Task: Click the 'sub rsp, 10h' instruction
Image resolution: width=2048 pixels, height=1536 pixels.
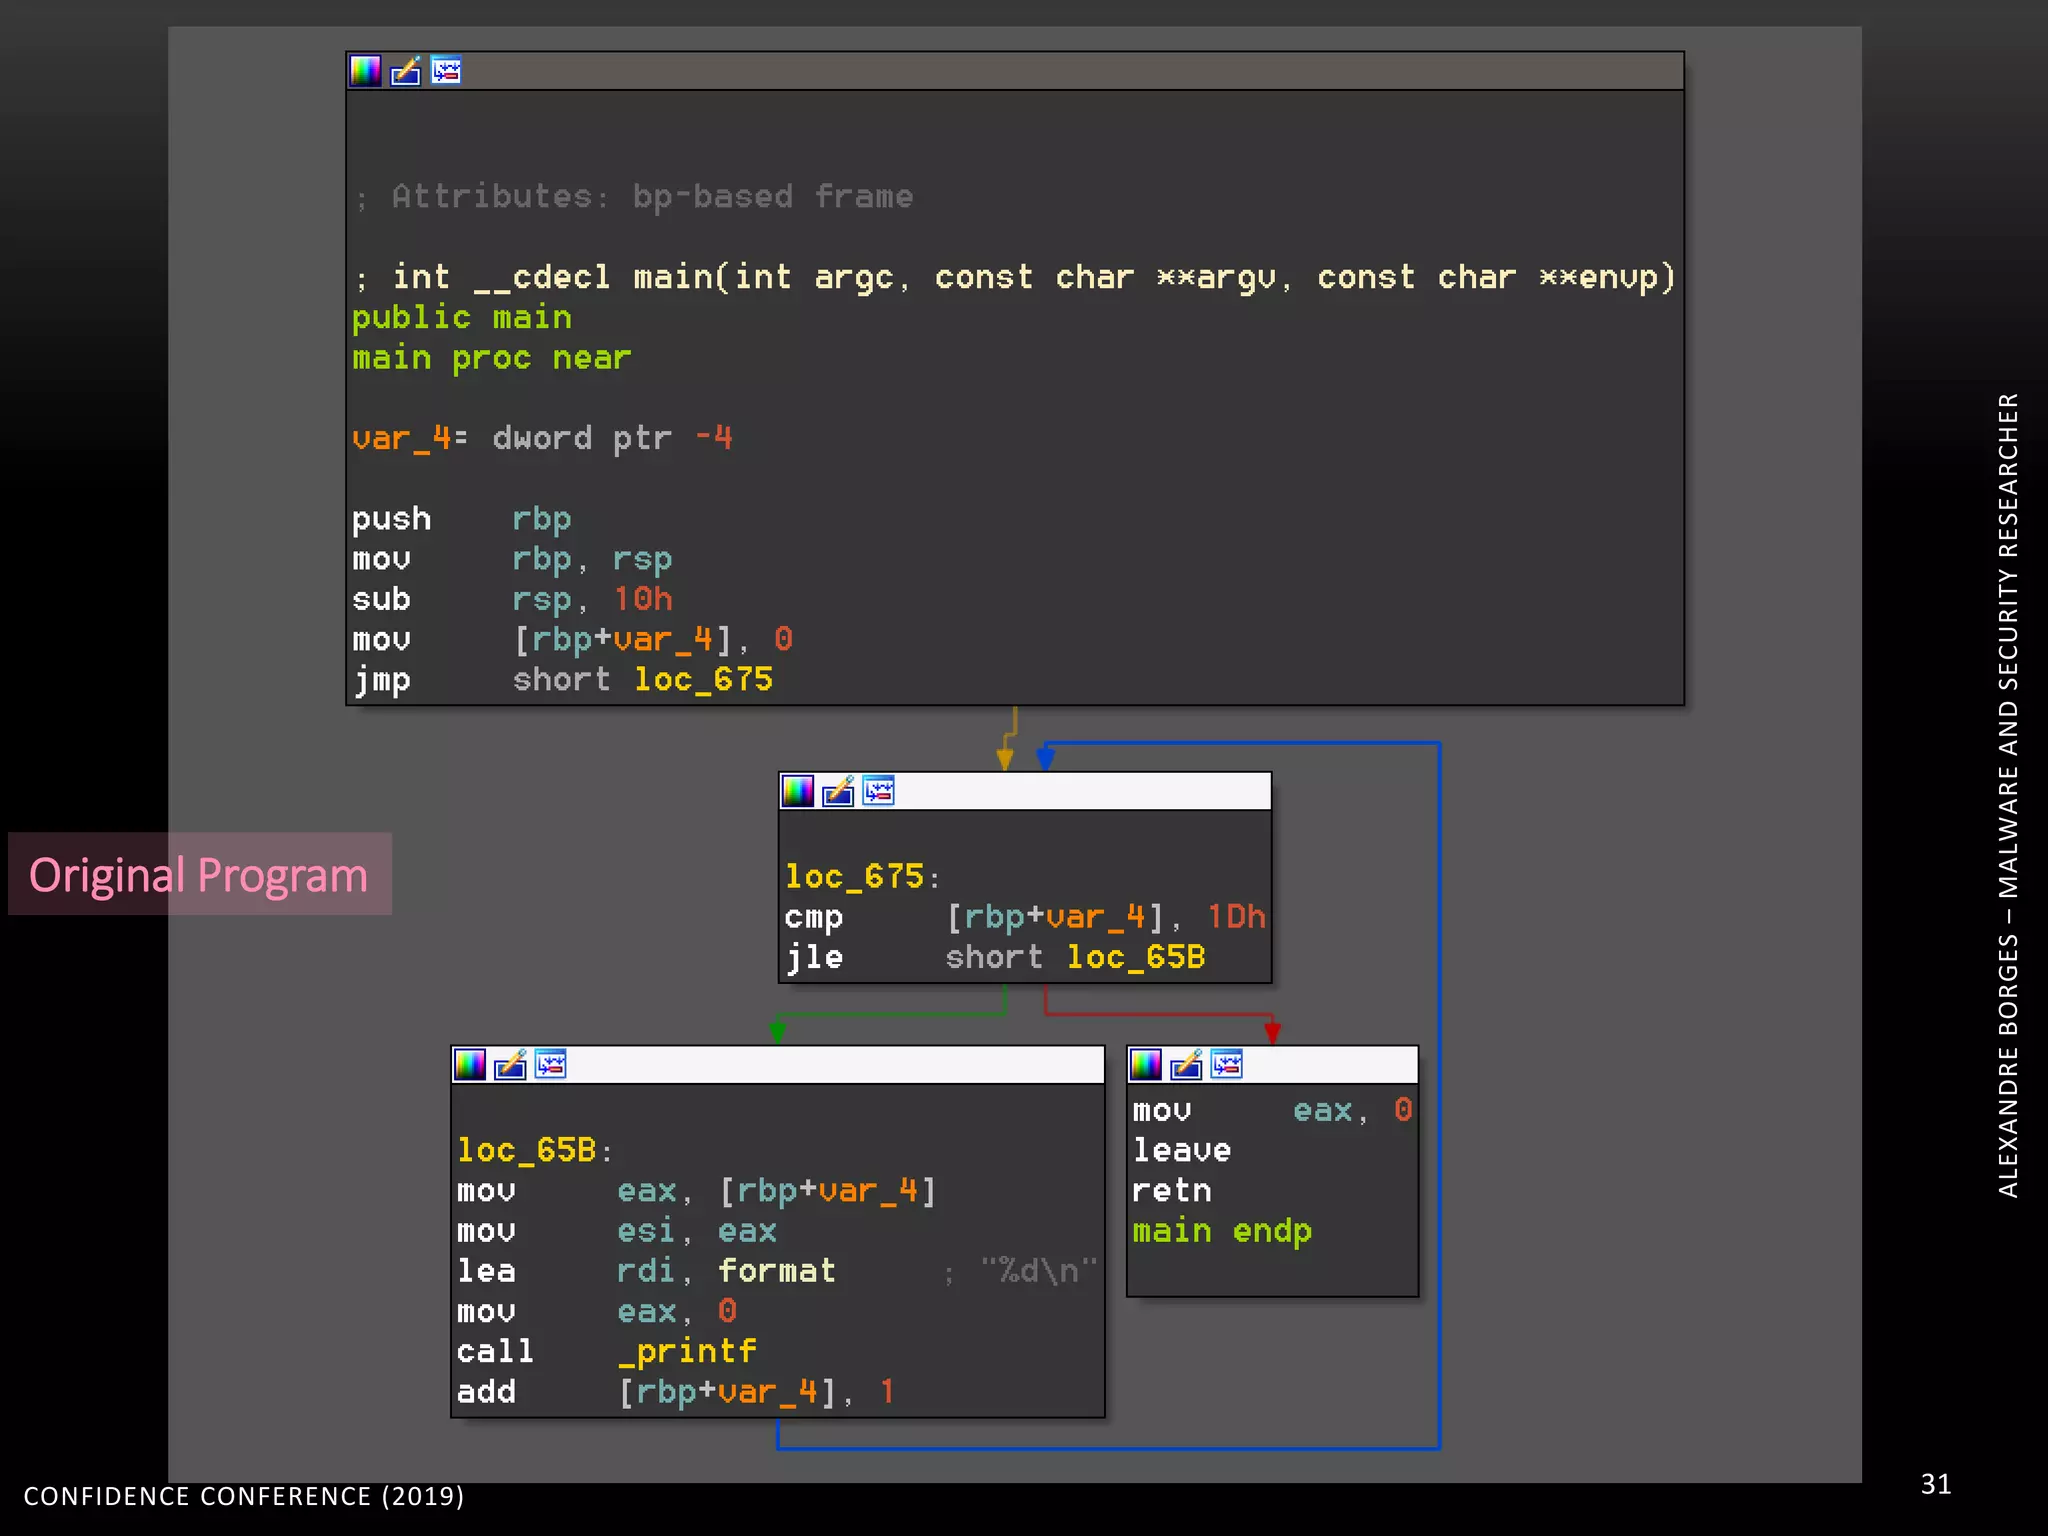Action: (x=512, y=599)
